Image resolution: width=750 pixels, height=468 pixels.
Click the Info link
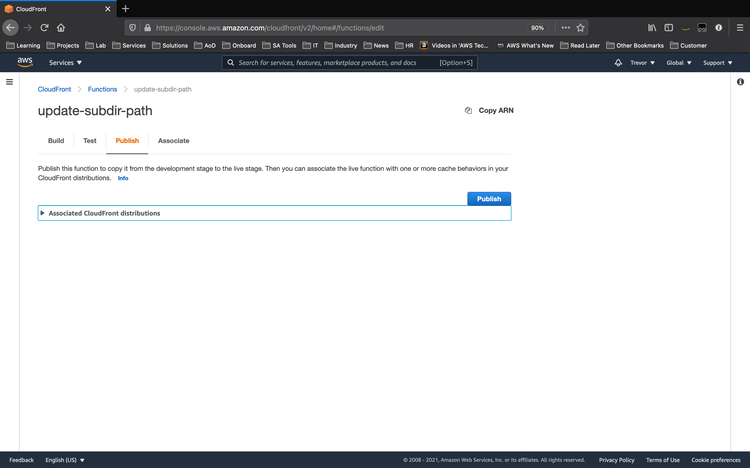click(x=123, y=178)
